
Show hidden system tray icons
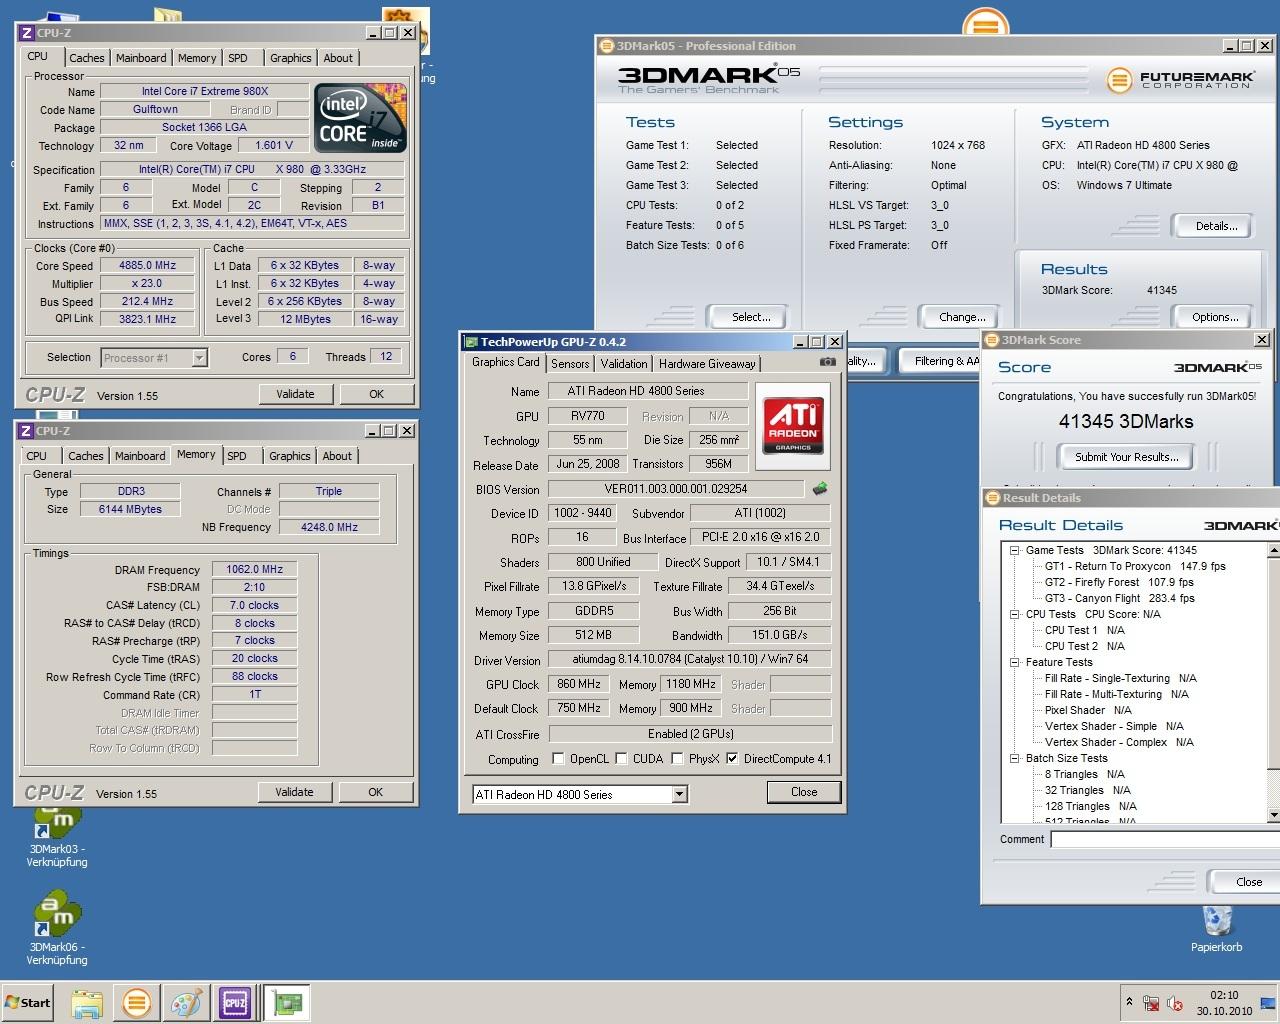click(1129, 1002)
